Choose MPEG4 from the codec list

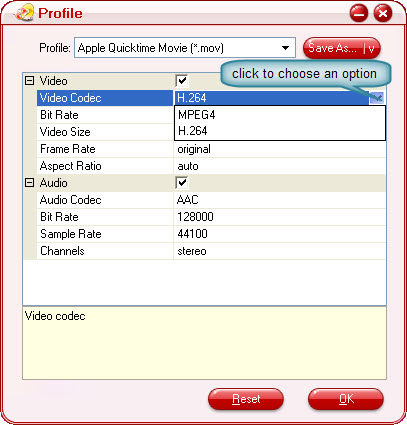pyautogui.click(x=280, y=115)
